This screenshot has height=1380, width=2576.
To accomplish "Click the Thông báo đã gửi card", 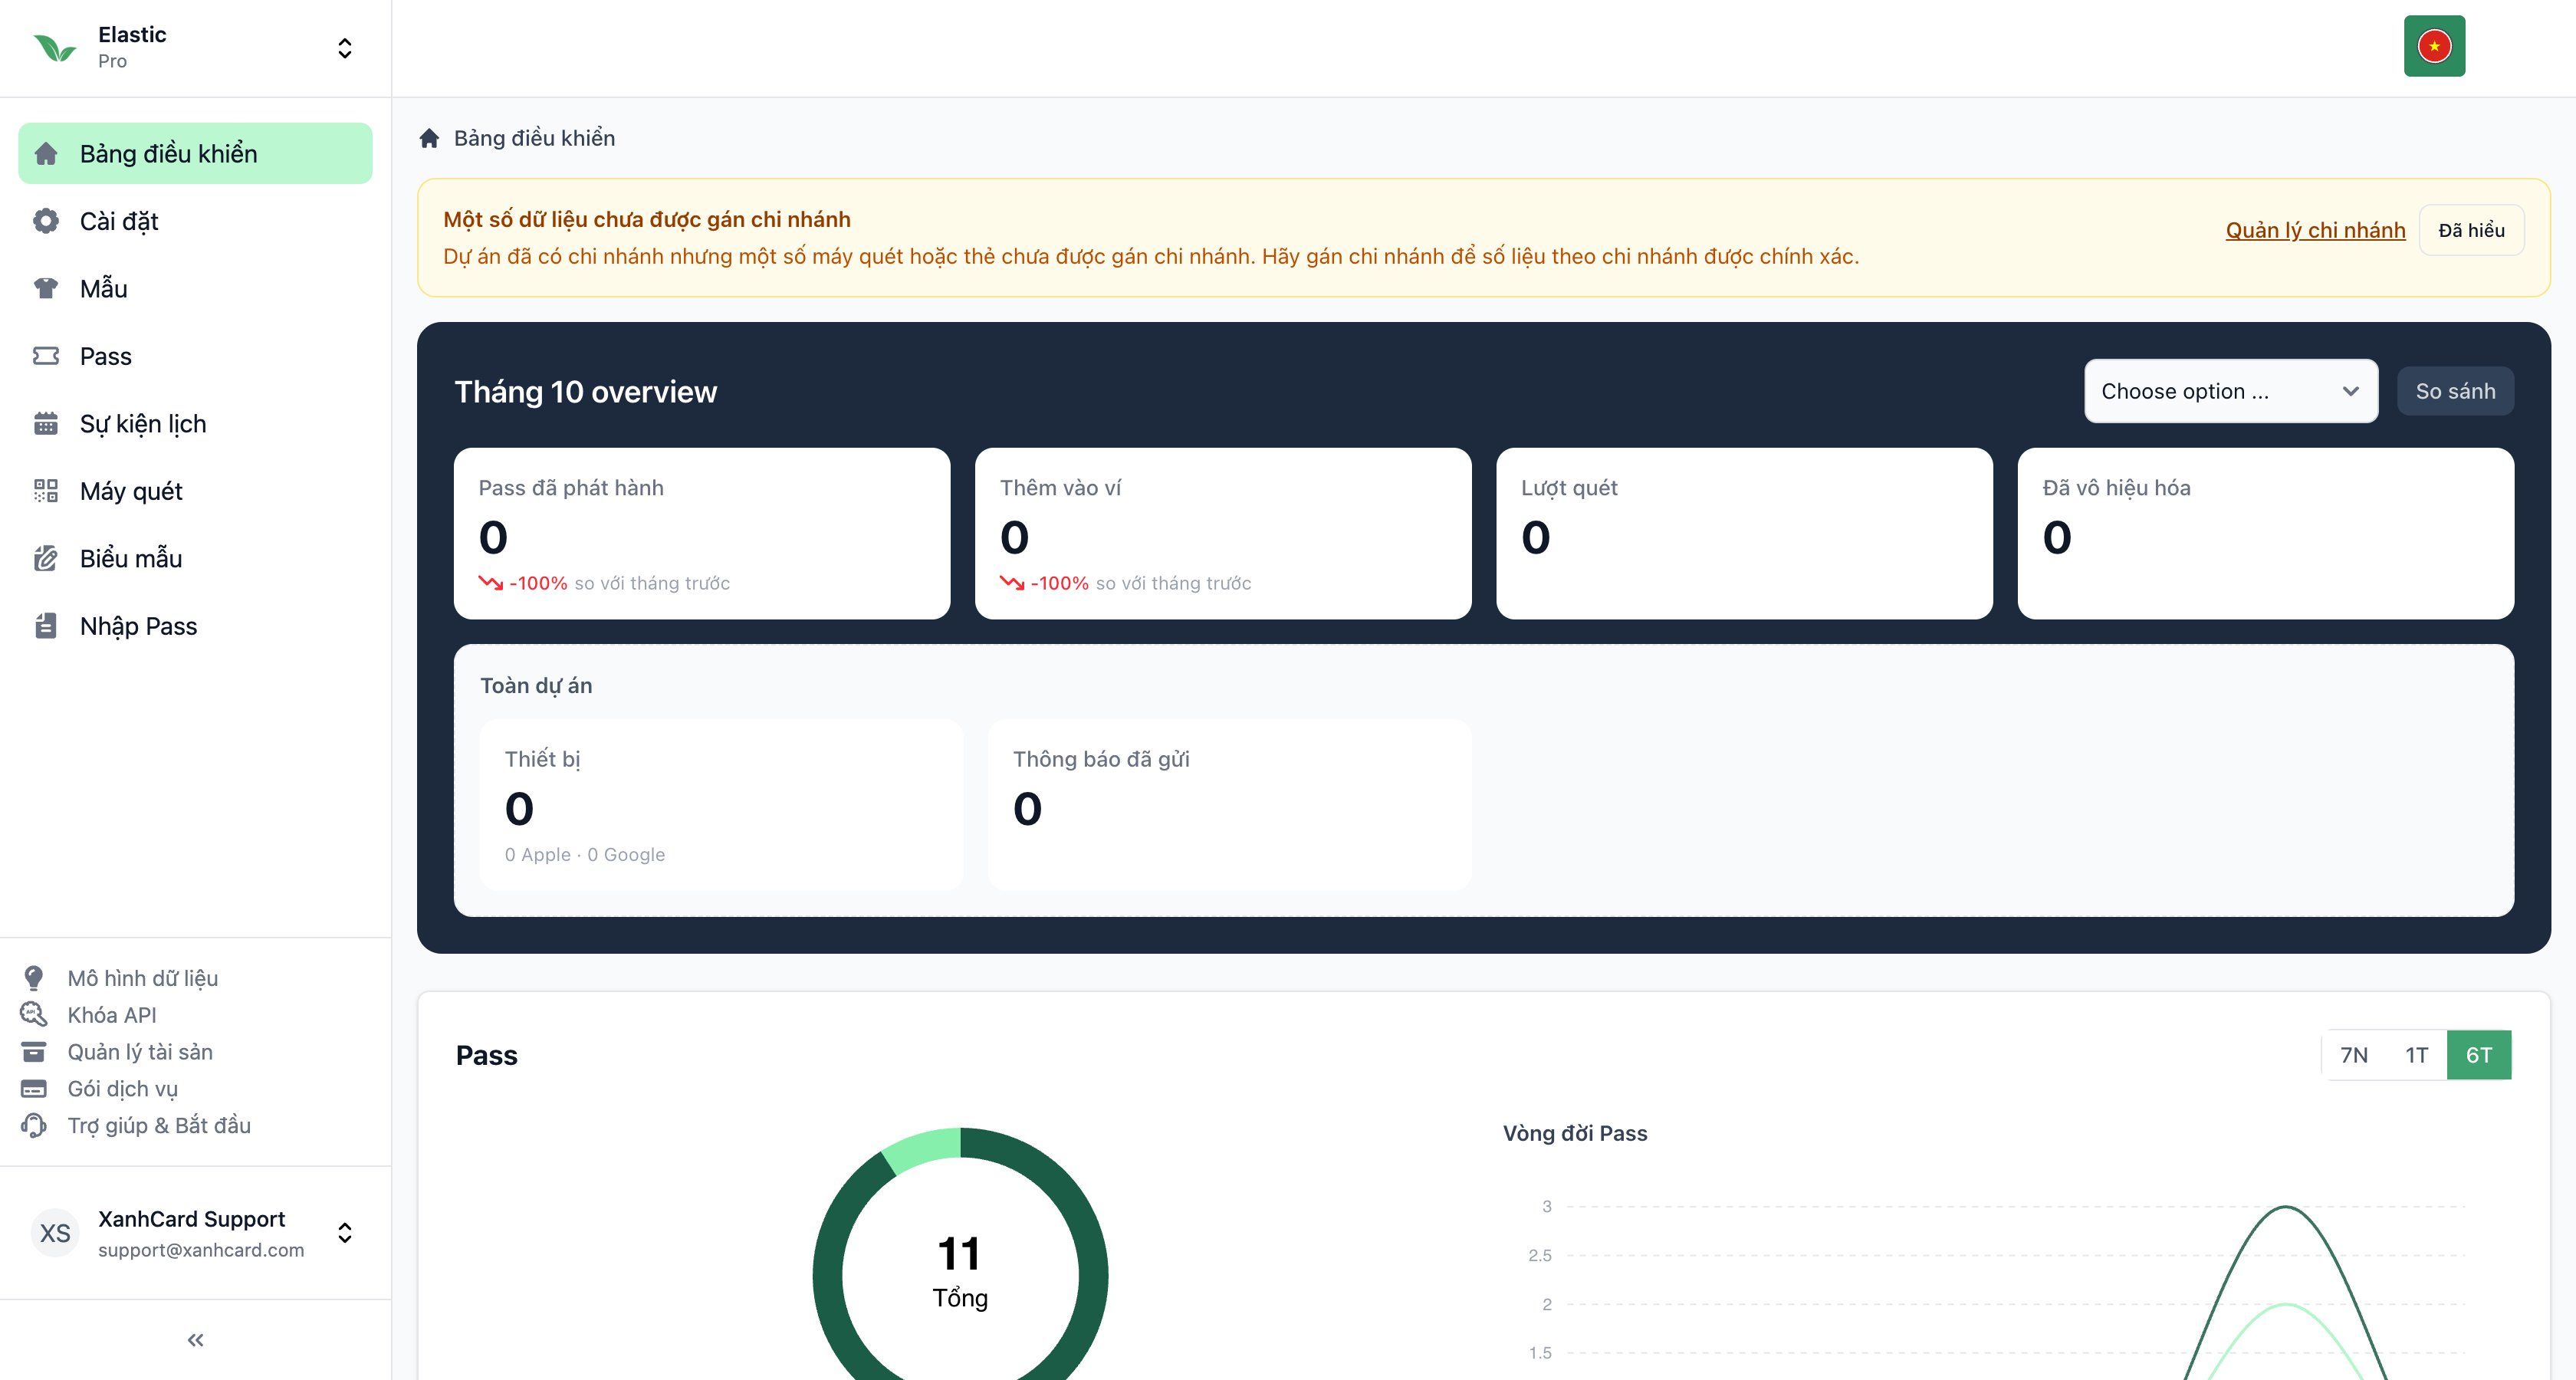I will coord(1229,804).
